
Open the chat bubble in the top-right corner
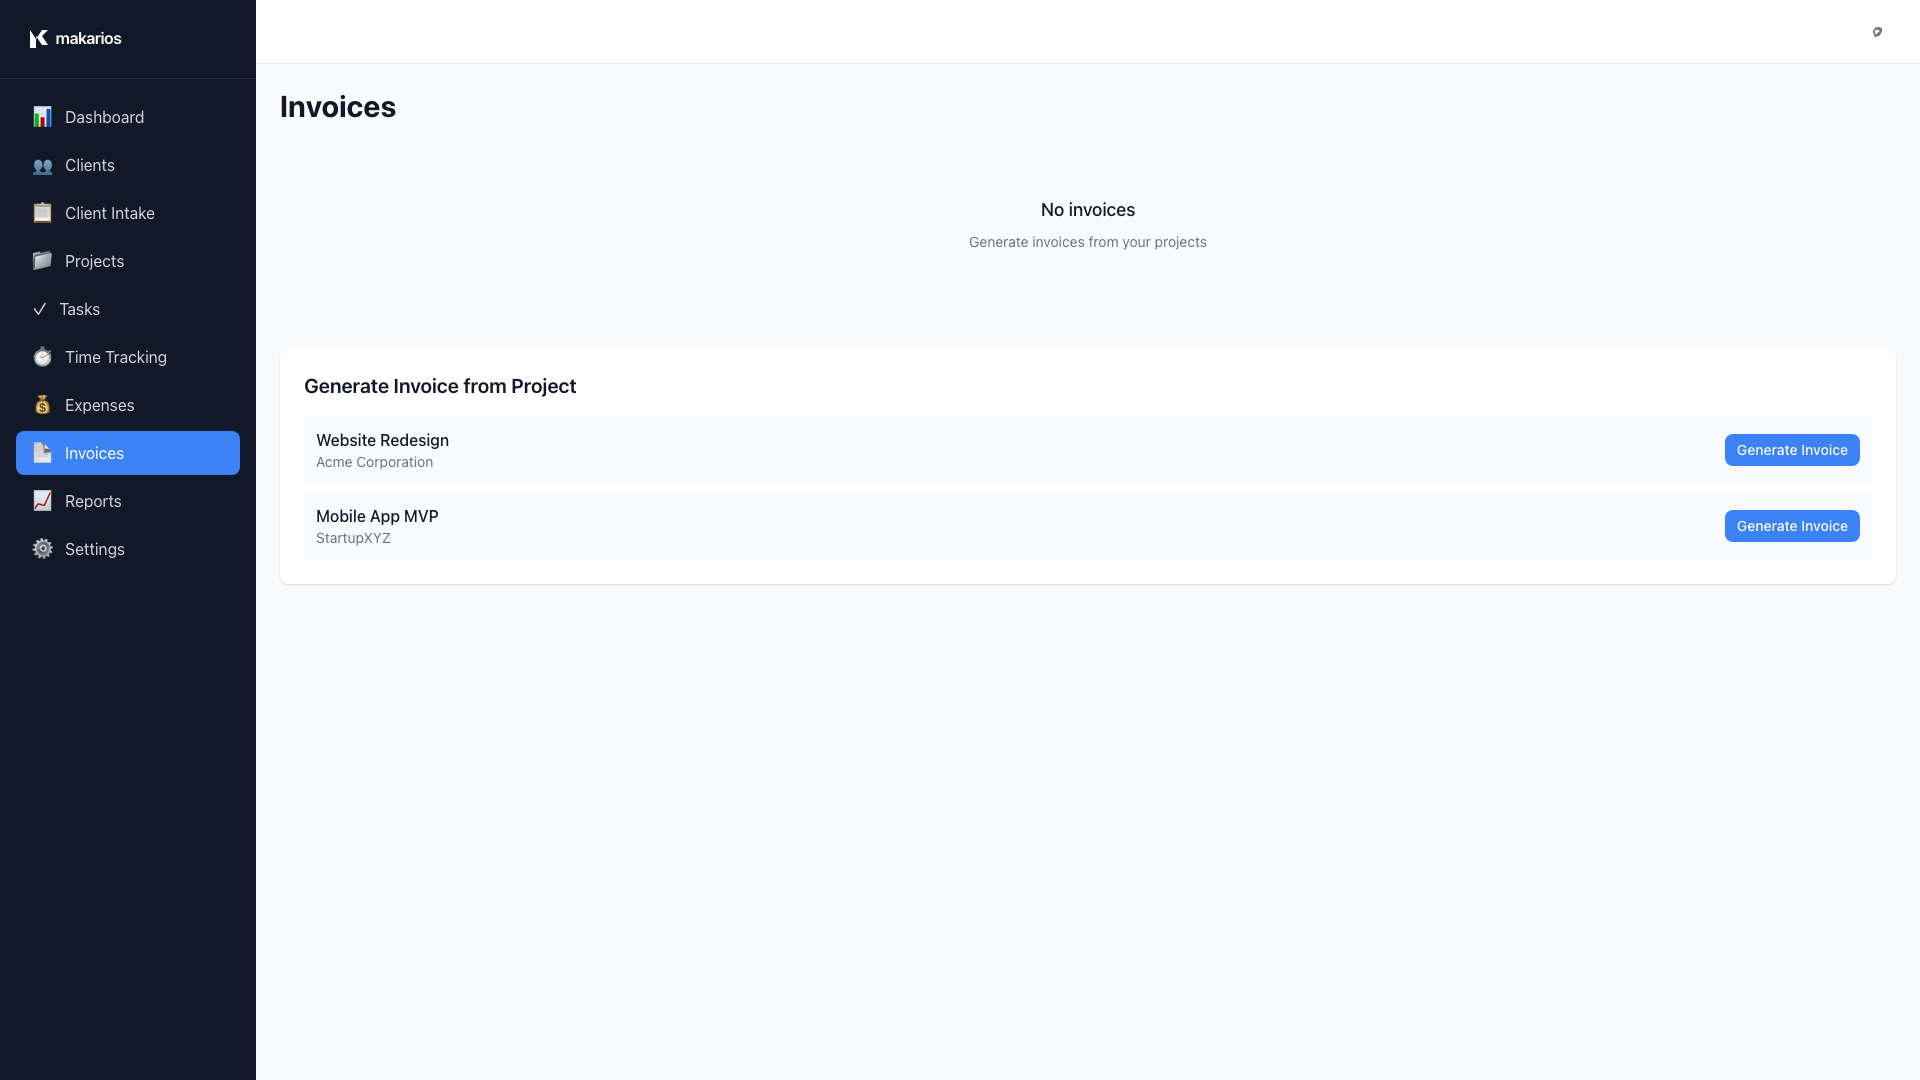pyautogui.click(x=1877, y=32)
